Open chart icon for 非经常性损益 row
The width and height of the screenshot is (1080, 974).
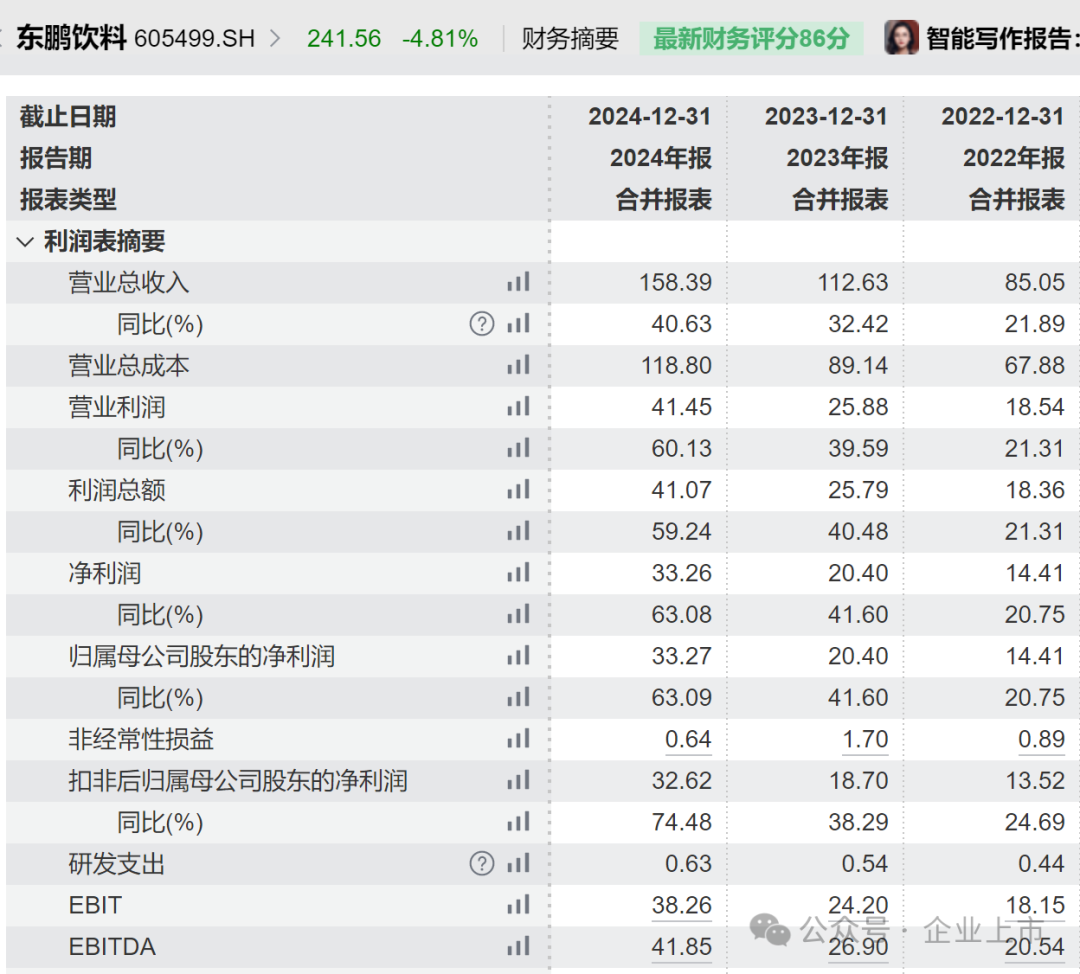(x=518, y=739)
